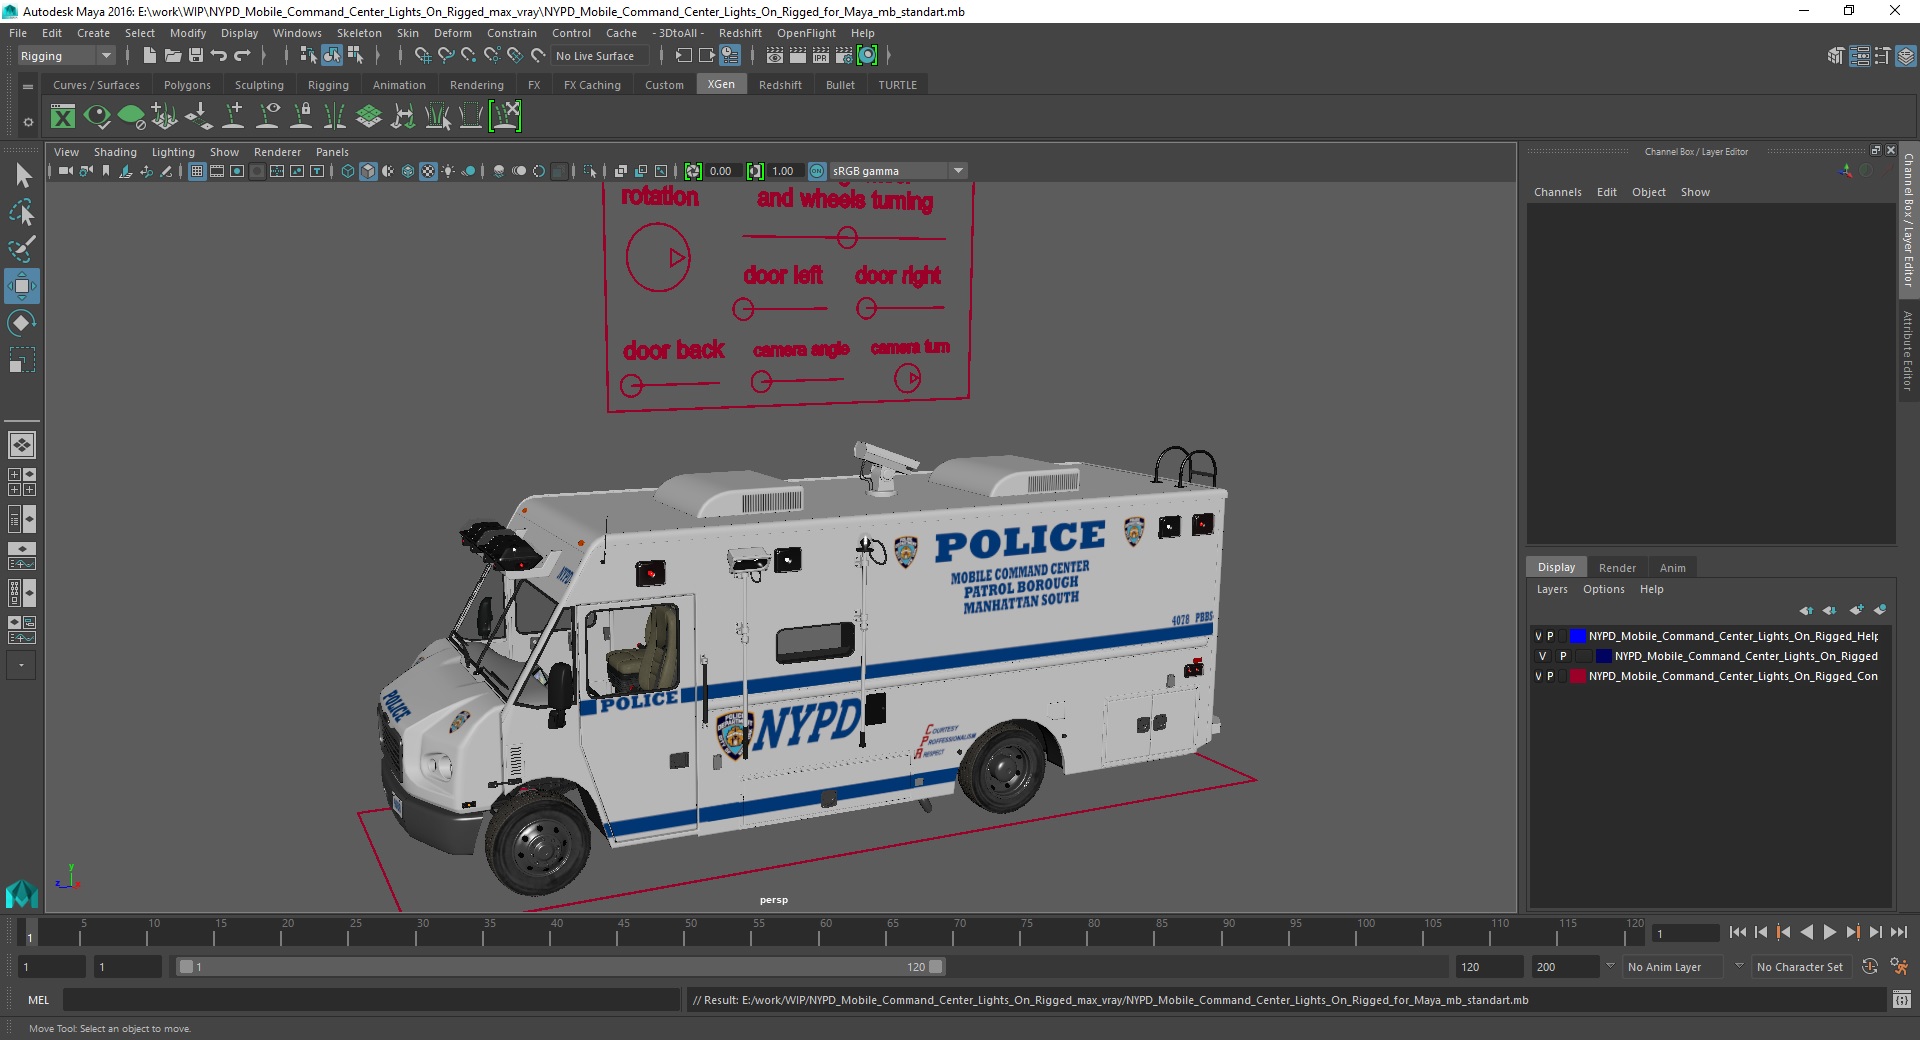
Task: Click blue color swatch of Rigged_Help layer
Action: click(x=1577, y=636)
